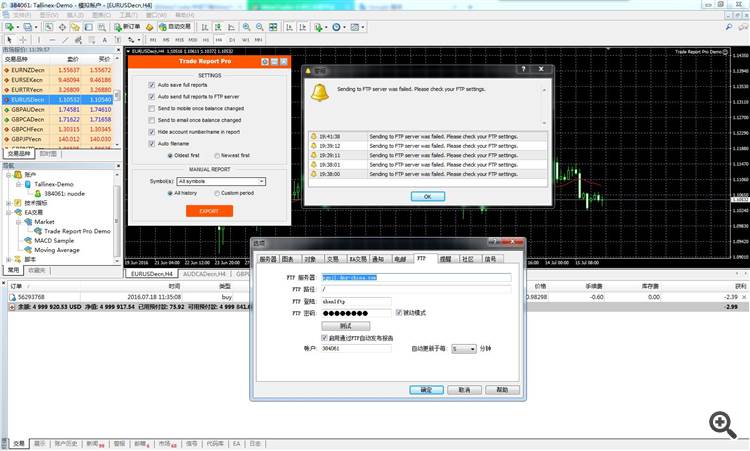Image resolution: width=750 pixels, height=451 pixels.
Task: Select the horizontal line drawing tool
Action: pyautogui.click(x=52, y=40)
